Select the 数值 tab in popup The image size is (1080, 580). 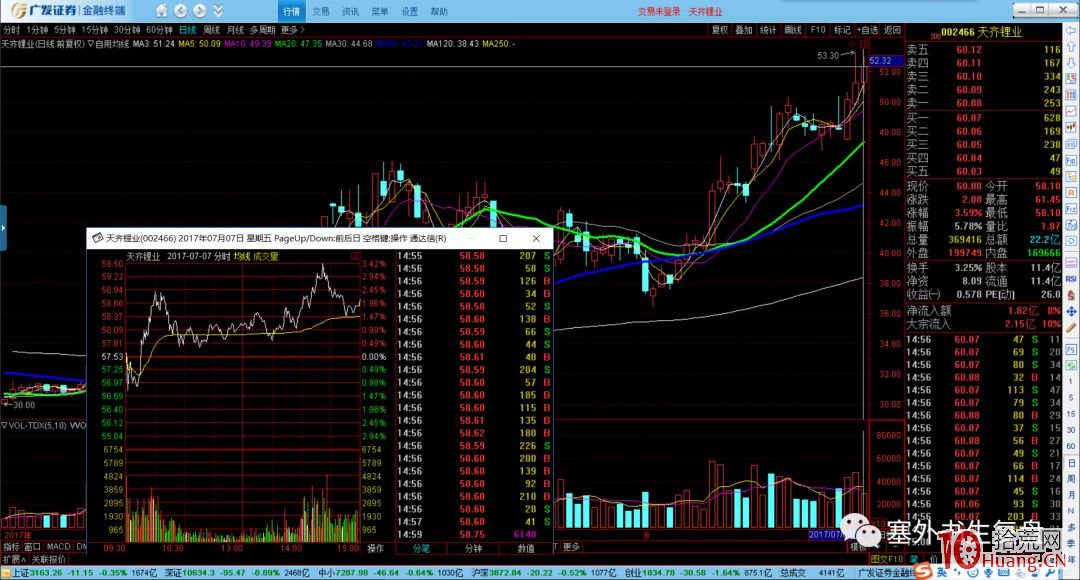pos(526,549)
